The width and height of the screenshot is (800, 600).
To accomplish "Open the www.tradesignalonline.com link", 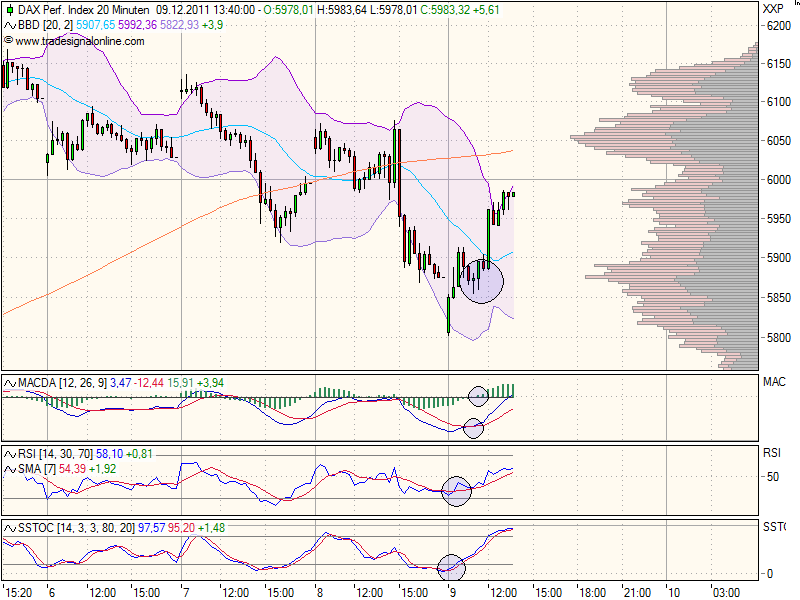I will (x=80, y=41).
